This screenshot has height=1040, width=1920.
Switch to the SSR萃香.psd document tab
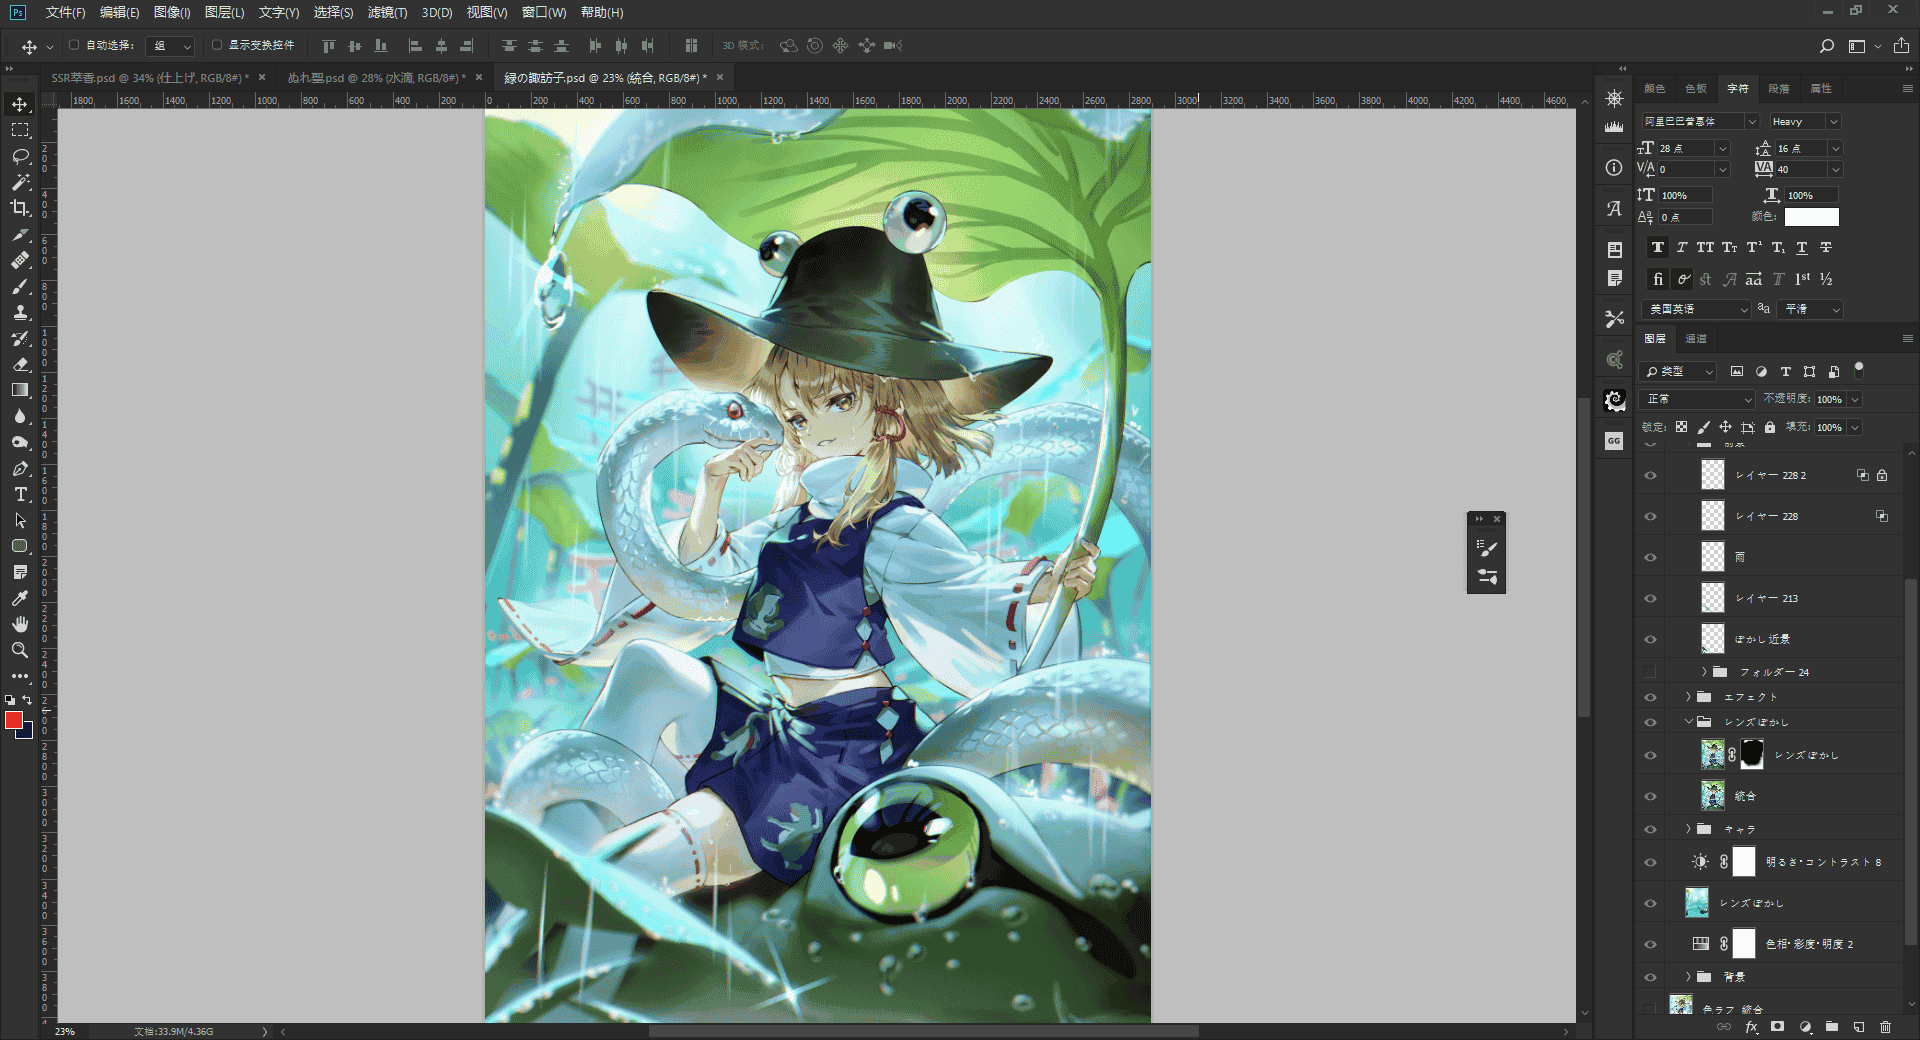[150, 77]
